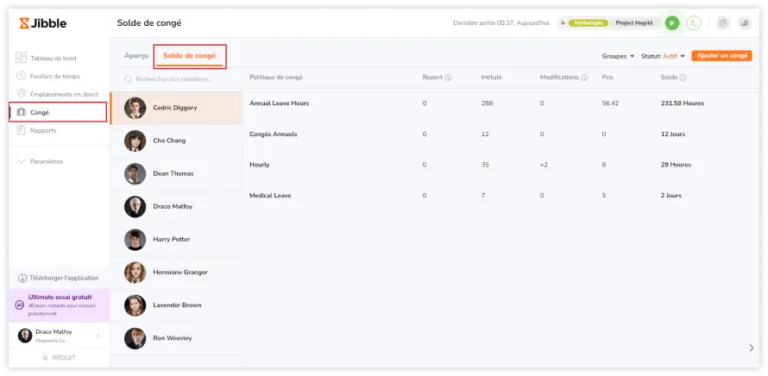The width and height of the screenshot is (768, 376).
Task: Click the 2 Jours balance
Action: pyautogui.click(x=671, y=195)
